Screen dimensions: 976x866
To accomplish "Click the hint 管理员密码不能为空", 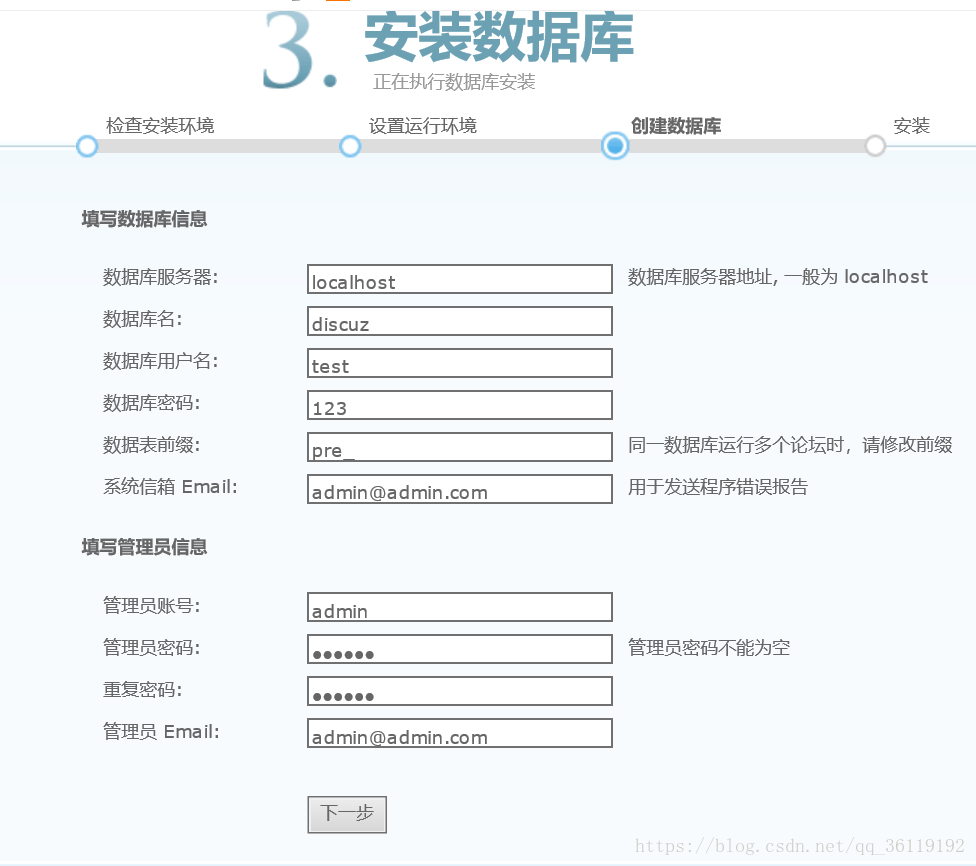I will (x=708, y=647).
